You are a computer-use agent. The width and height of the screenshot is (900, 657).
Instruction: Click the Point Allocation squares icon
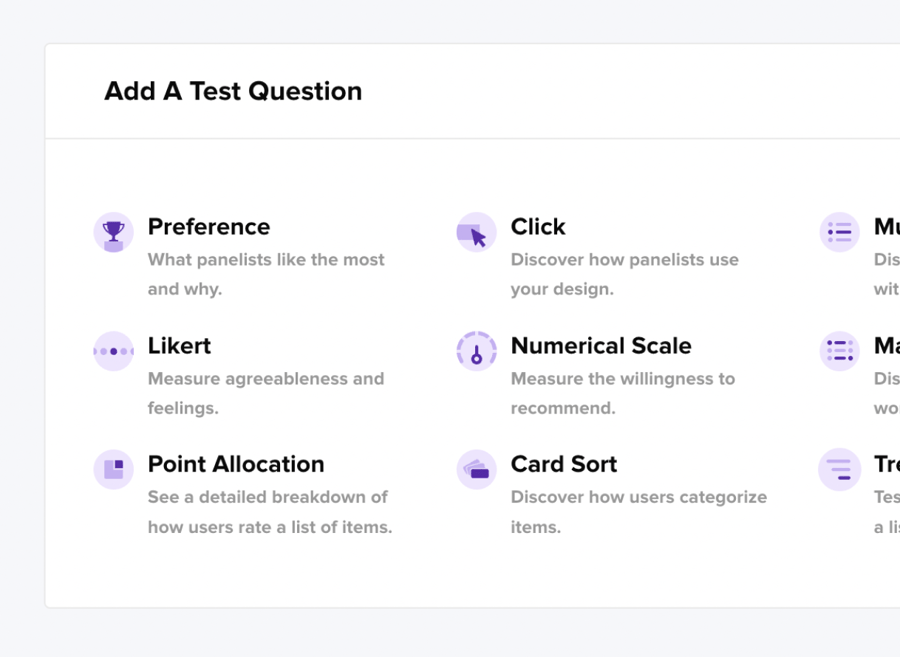click(x=114, y=469)
